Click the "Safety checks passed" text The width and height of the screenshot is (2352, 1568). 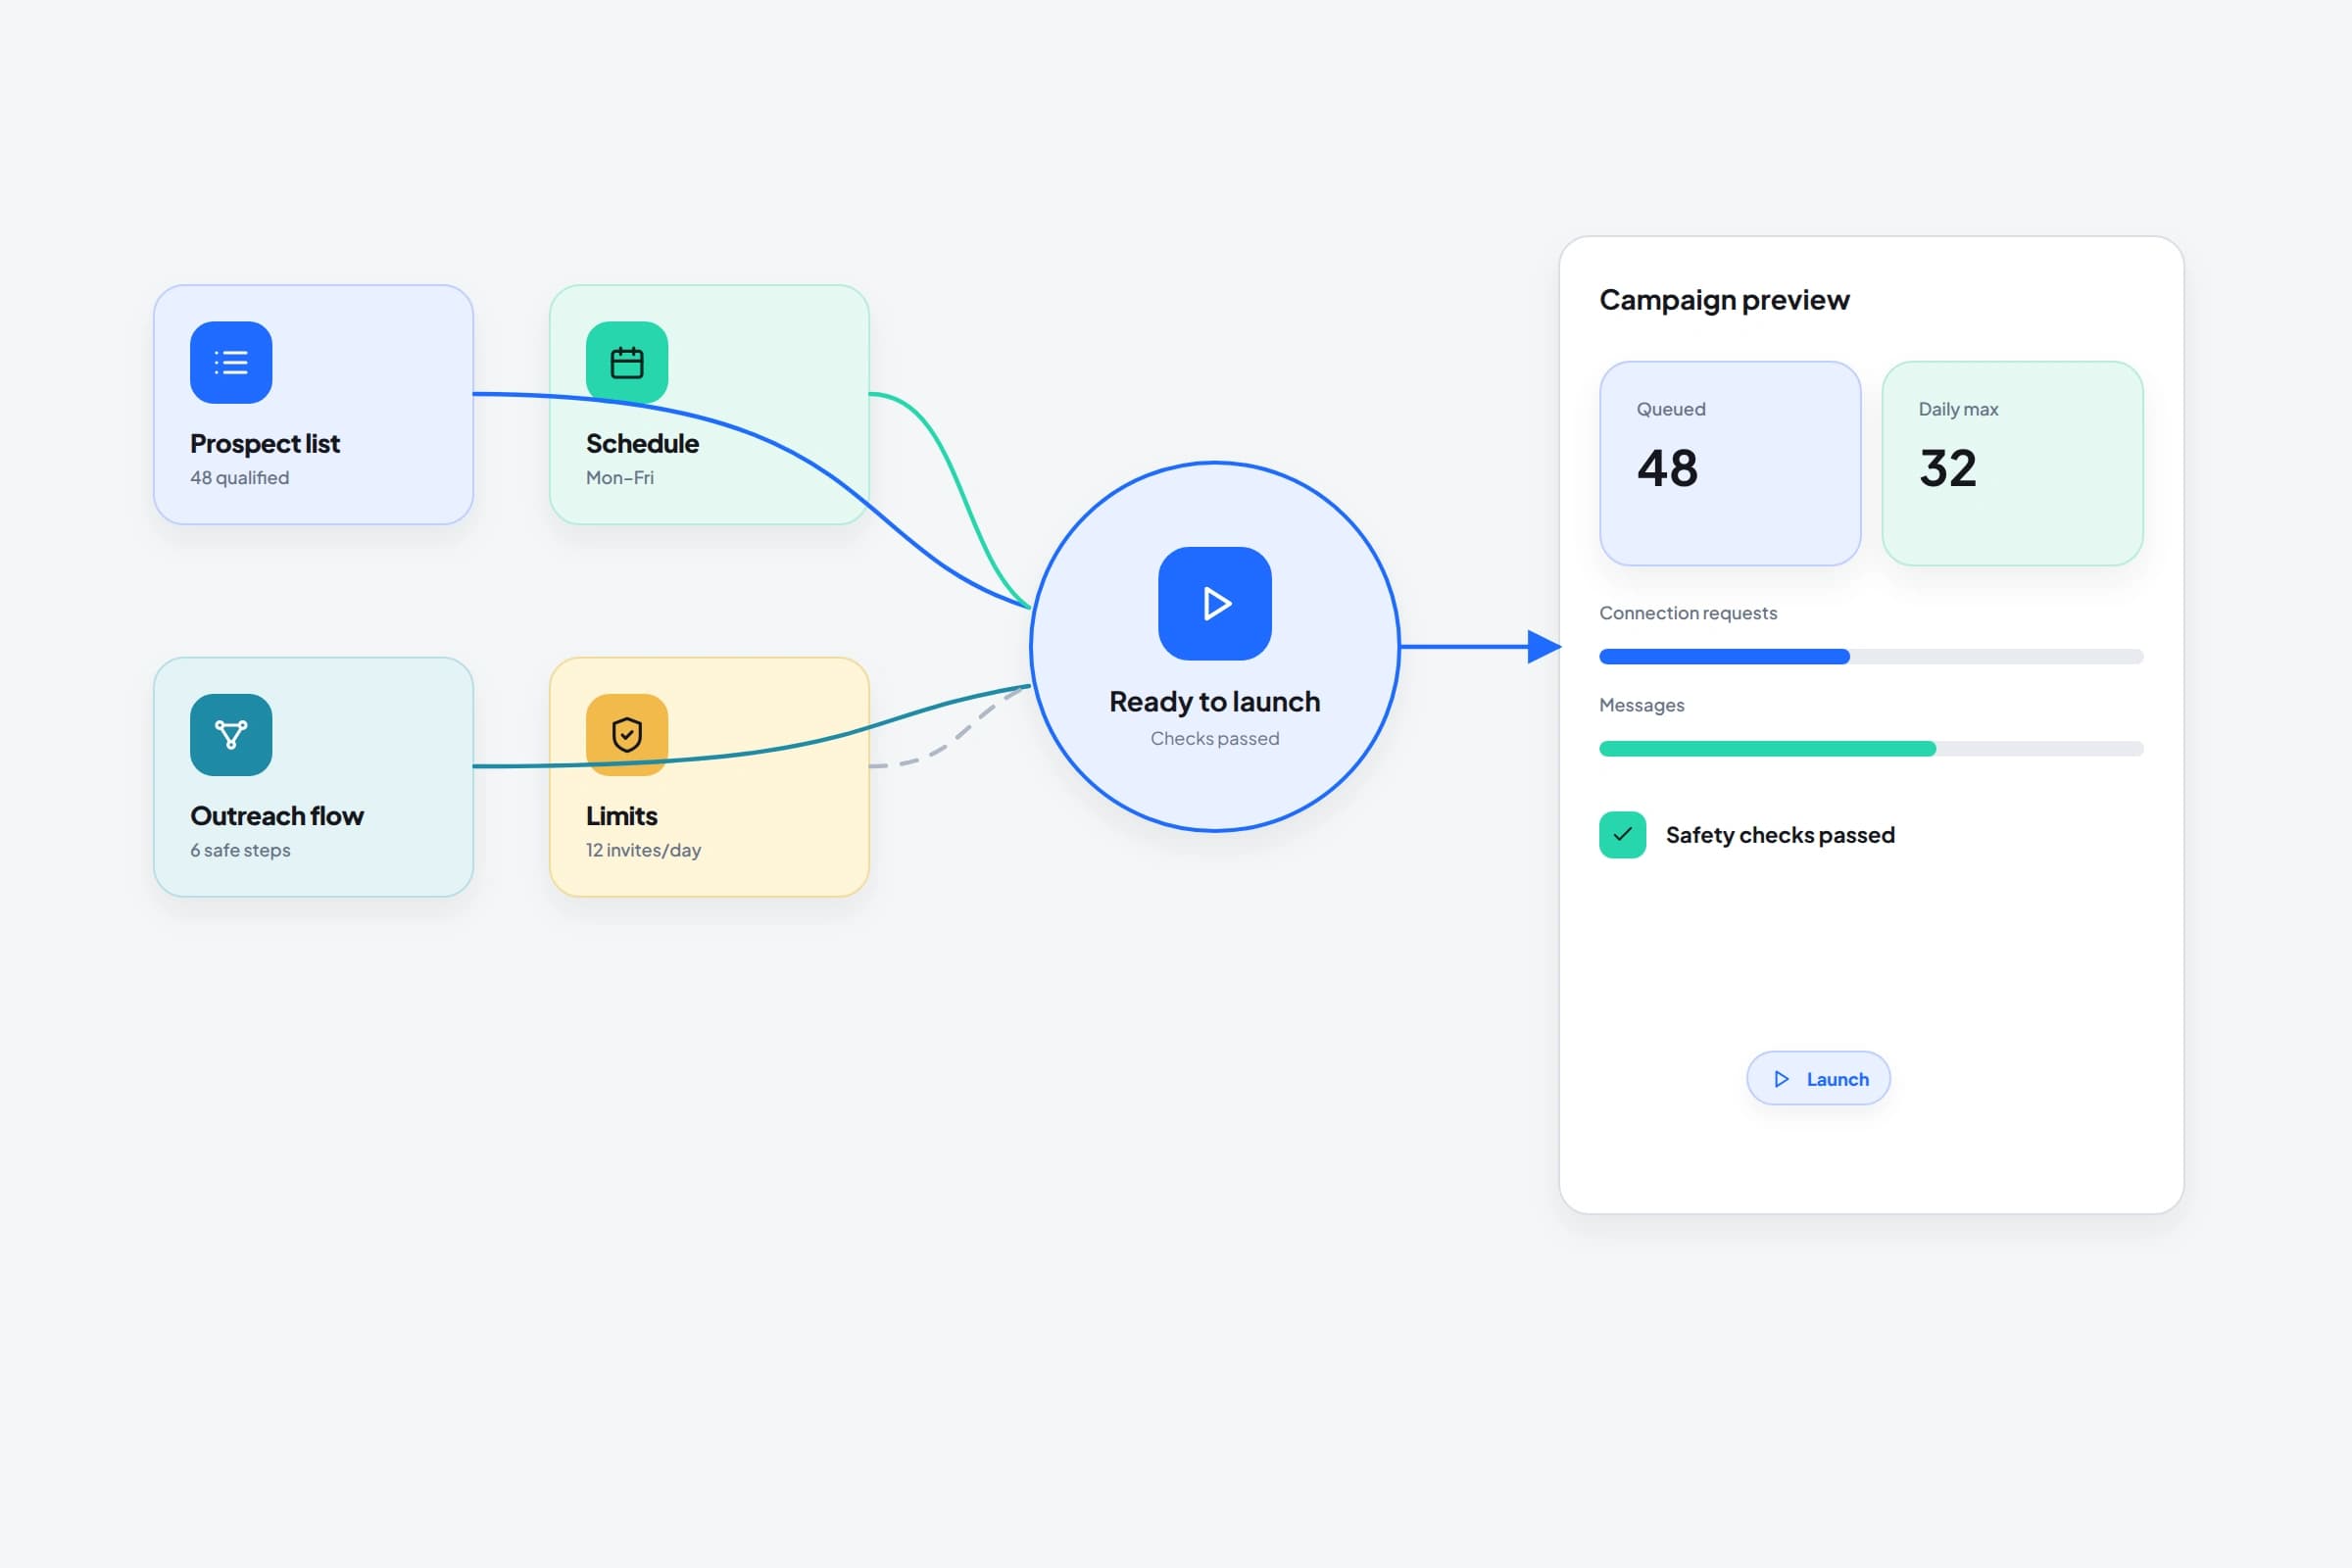coord(1780,835)
